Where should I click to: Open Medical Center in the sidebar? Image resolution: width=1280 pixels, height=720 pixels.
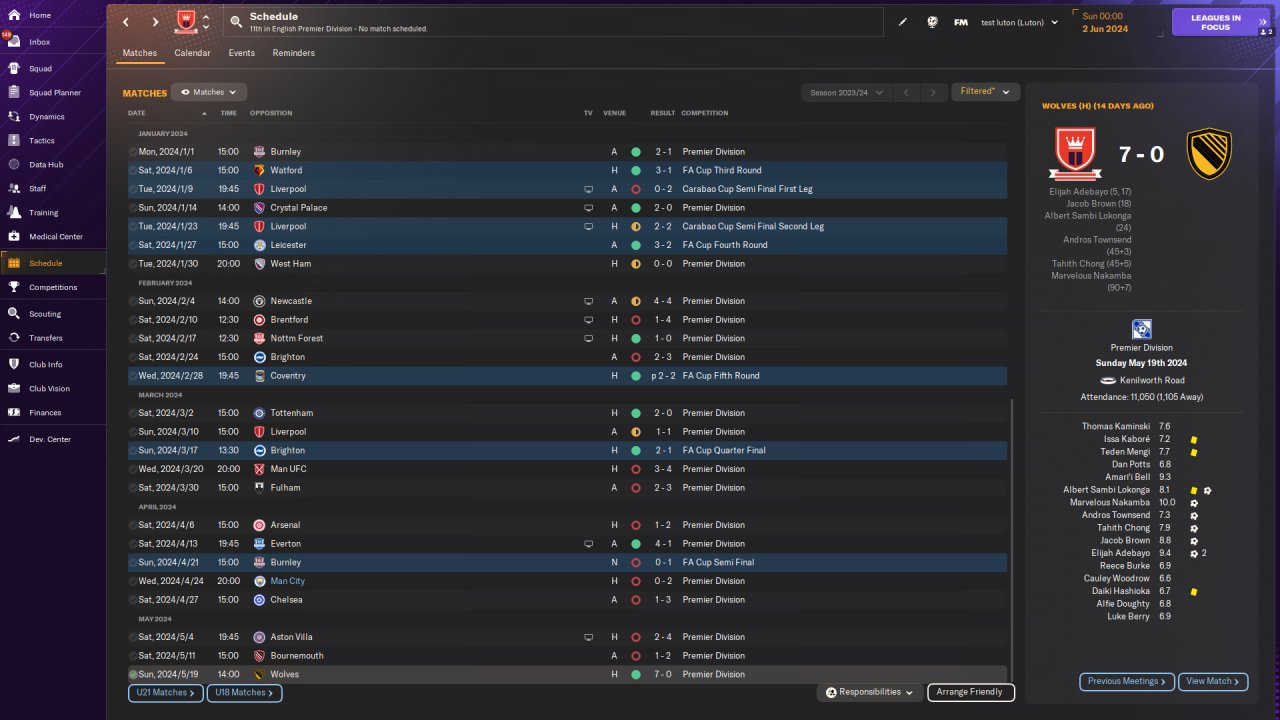(x=53, y=237)
